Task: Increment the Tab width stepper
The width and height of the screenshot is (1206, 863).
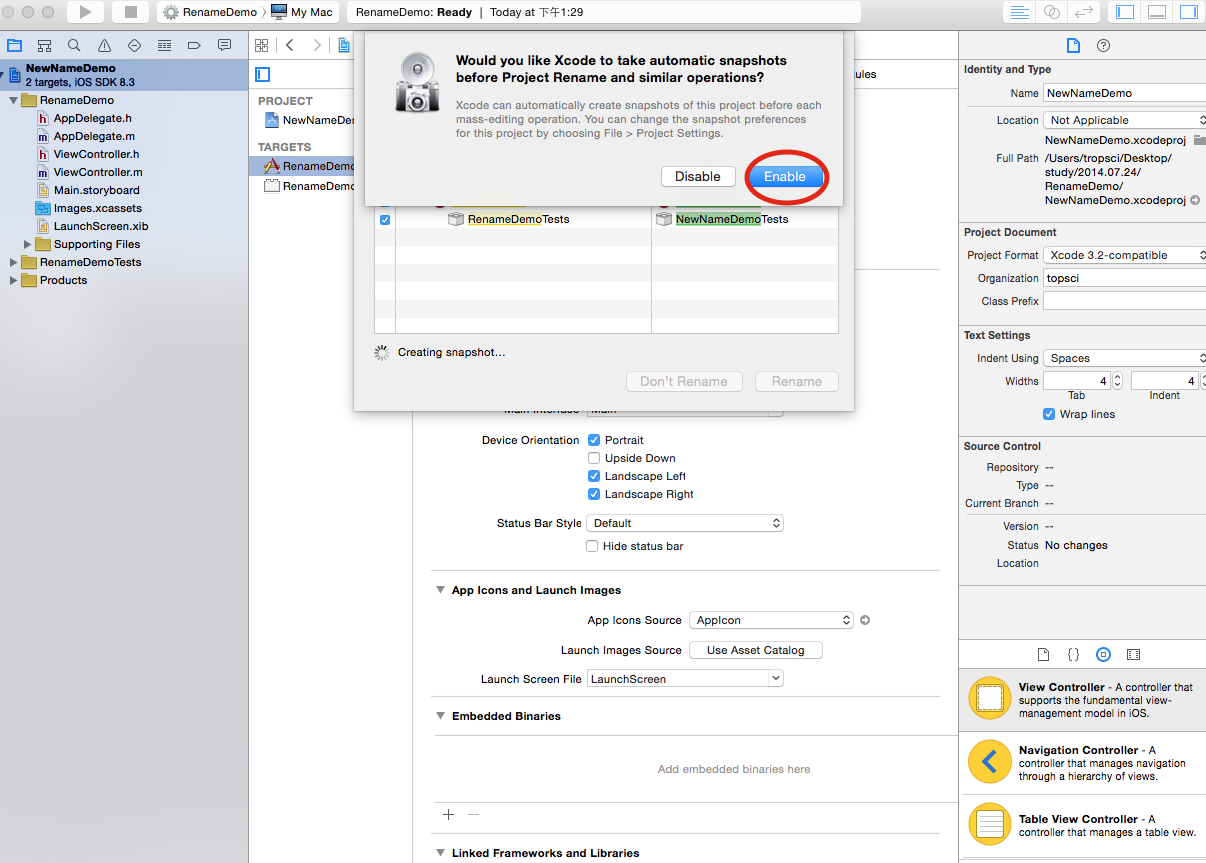Action: [1117, 377]
